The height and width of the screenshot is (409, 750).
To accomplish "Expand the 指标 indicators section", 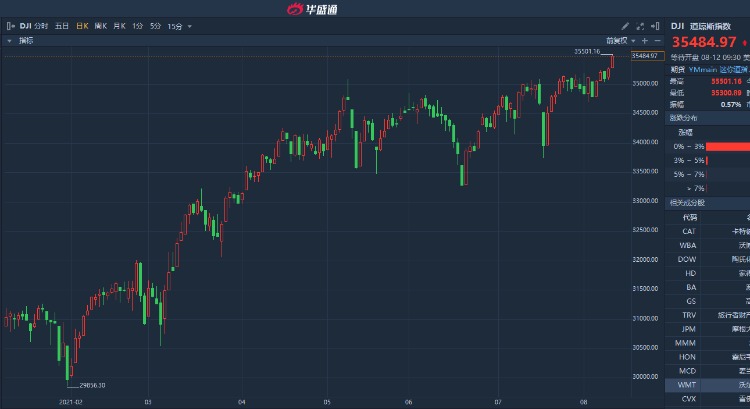I will click(x=10, y=41).
